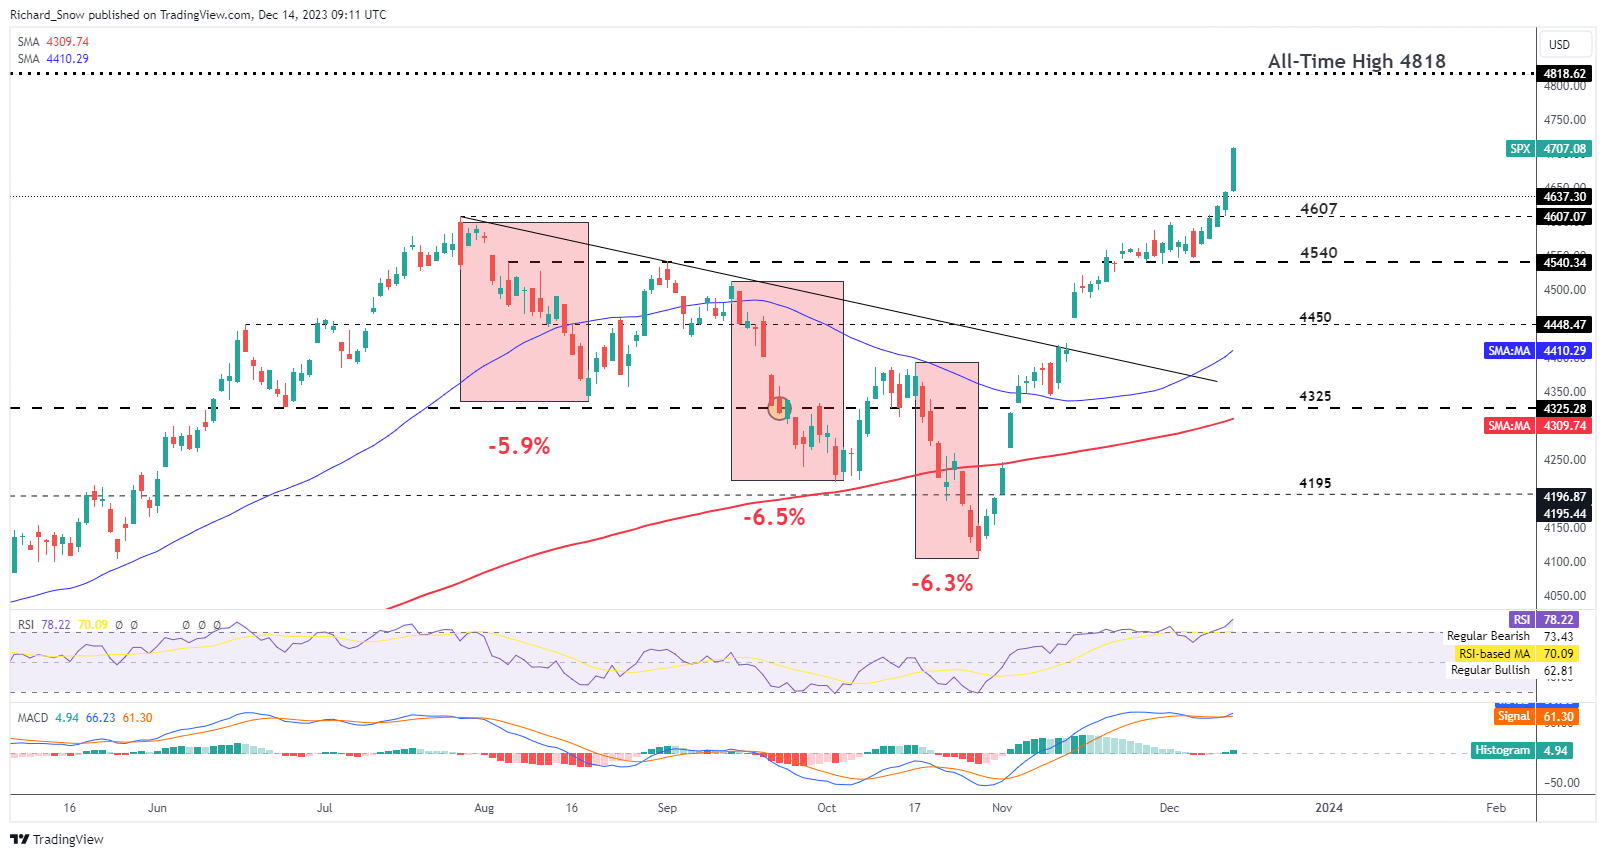The width and height of the screenshot is (1606, 857).
Task: Click the TradingView logo at bottom left
Action: 57,839
